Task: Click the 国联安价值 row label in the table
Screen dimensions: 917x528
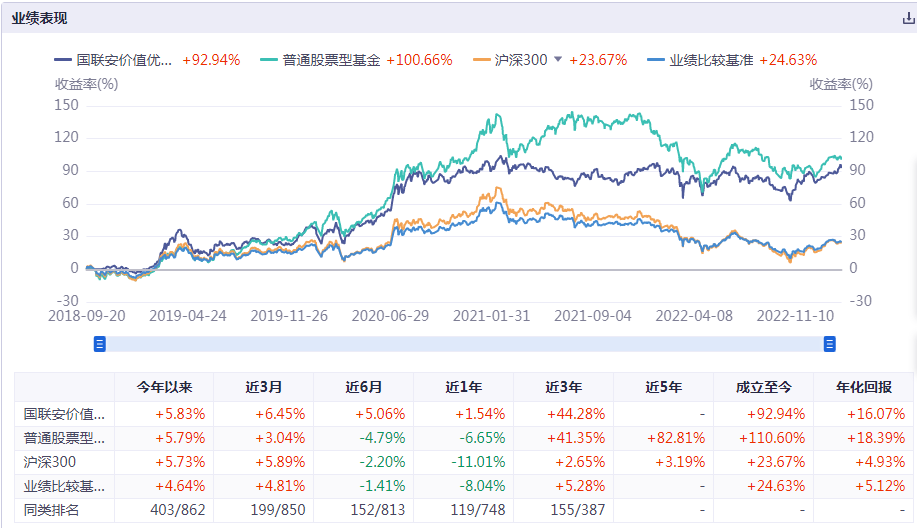Action: click(65, 413)
